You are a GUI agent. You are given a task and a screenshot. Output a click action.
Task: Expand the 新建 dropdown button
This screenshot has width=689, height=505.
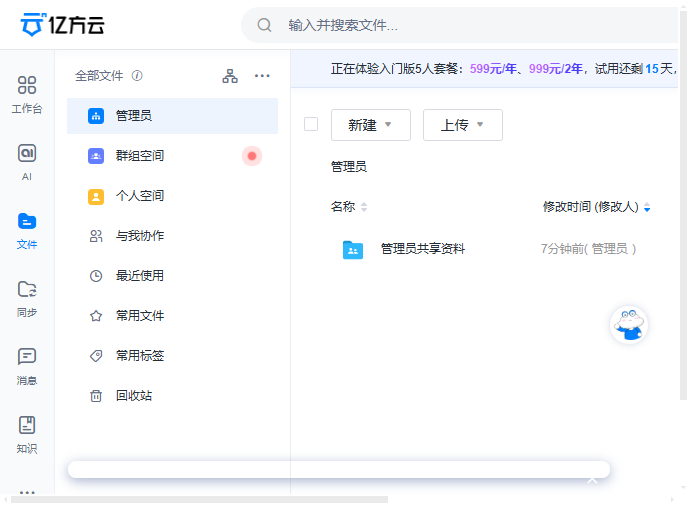pyautogui.click(x=371, y=125)
